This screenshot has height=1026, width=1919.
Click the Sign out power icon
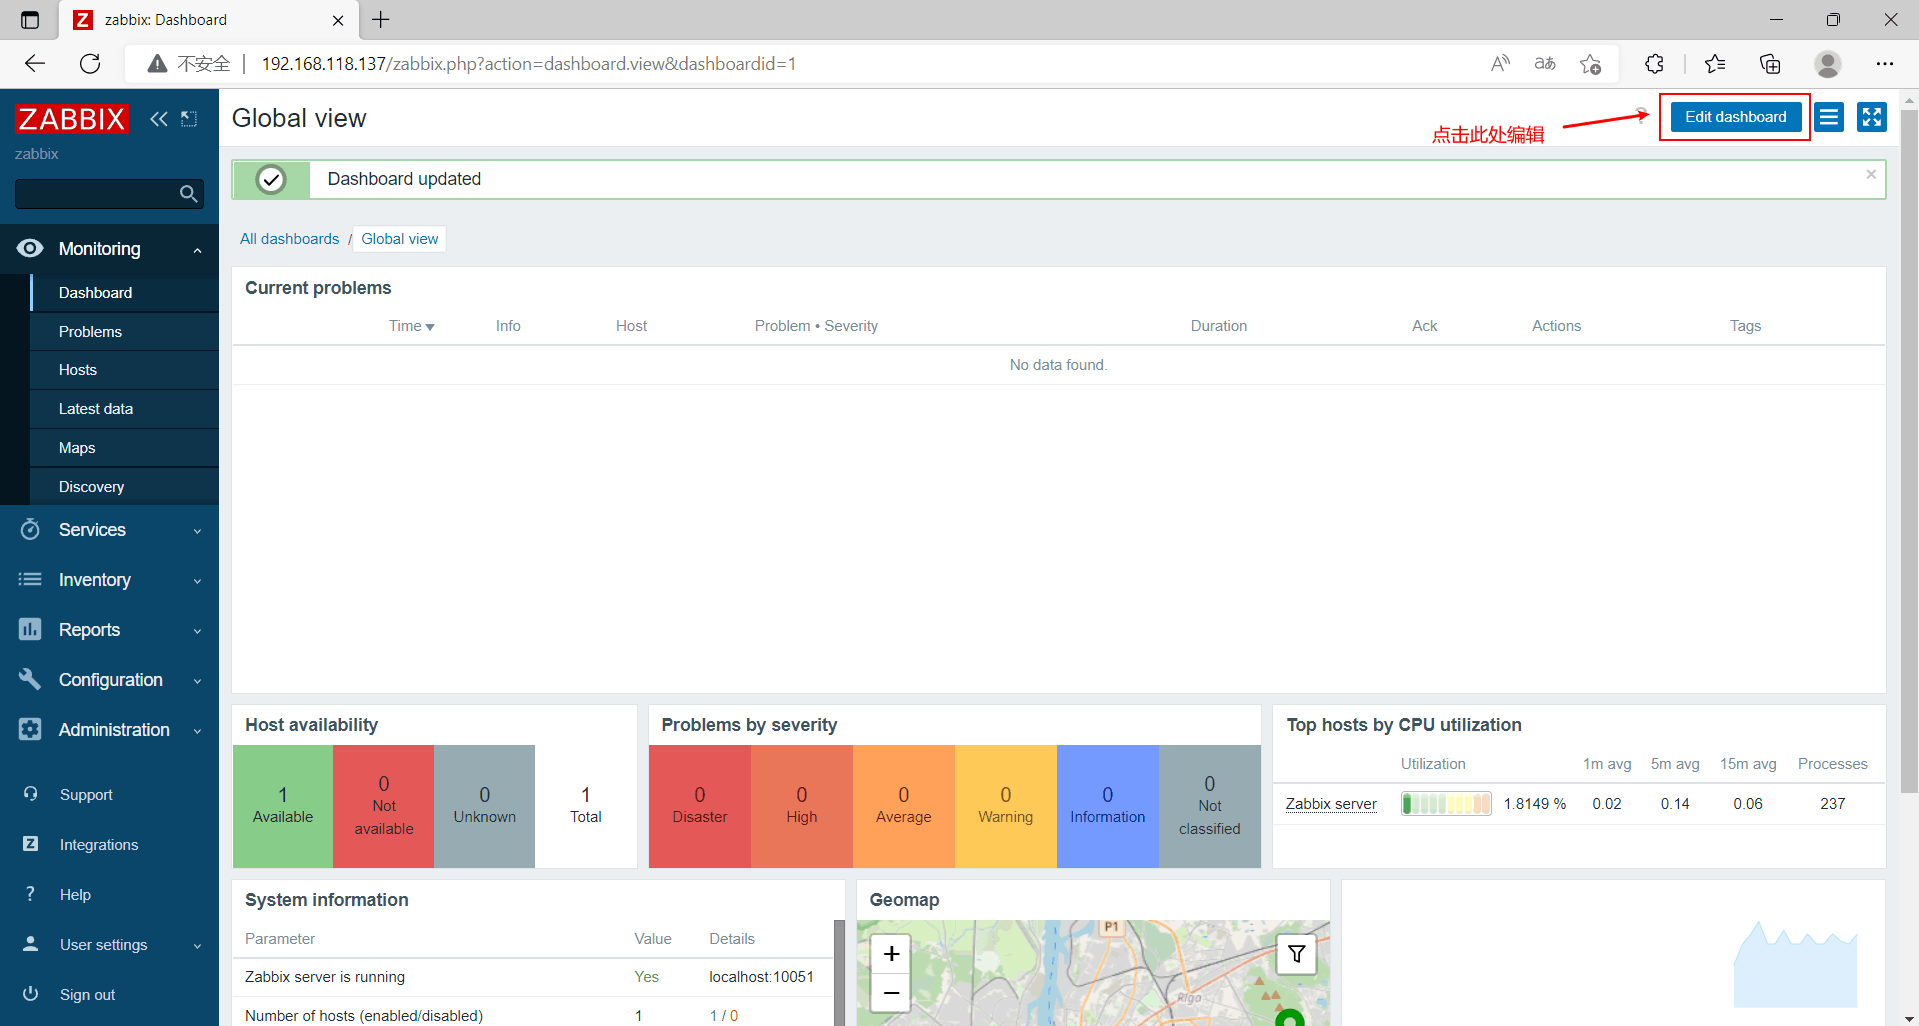coord(30,994)
